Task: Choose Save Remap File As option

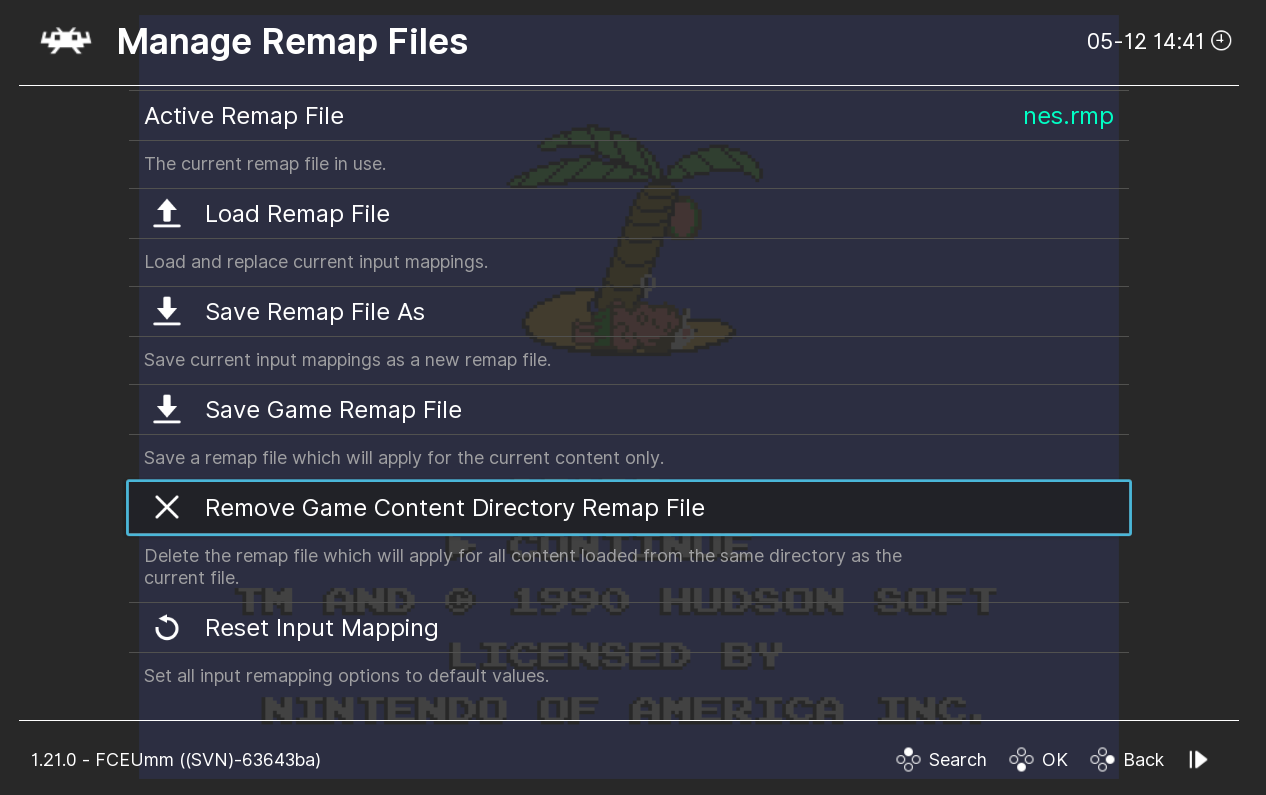Action: (x=315, y=312)
